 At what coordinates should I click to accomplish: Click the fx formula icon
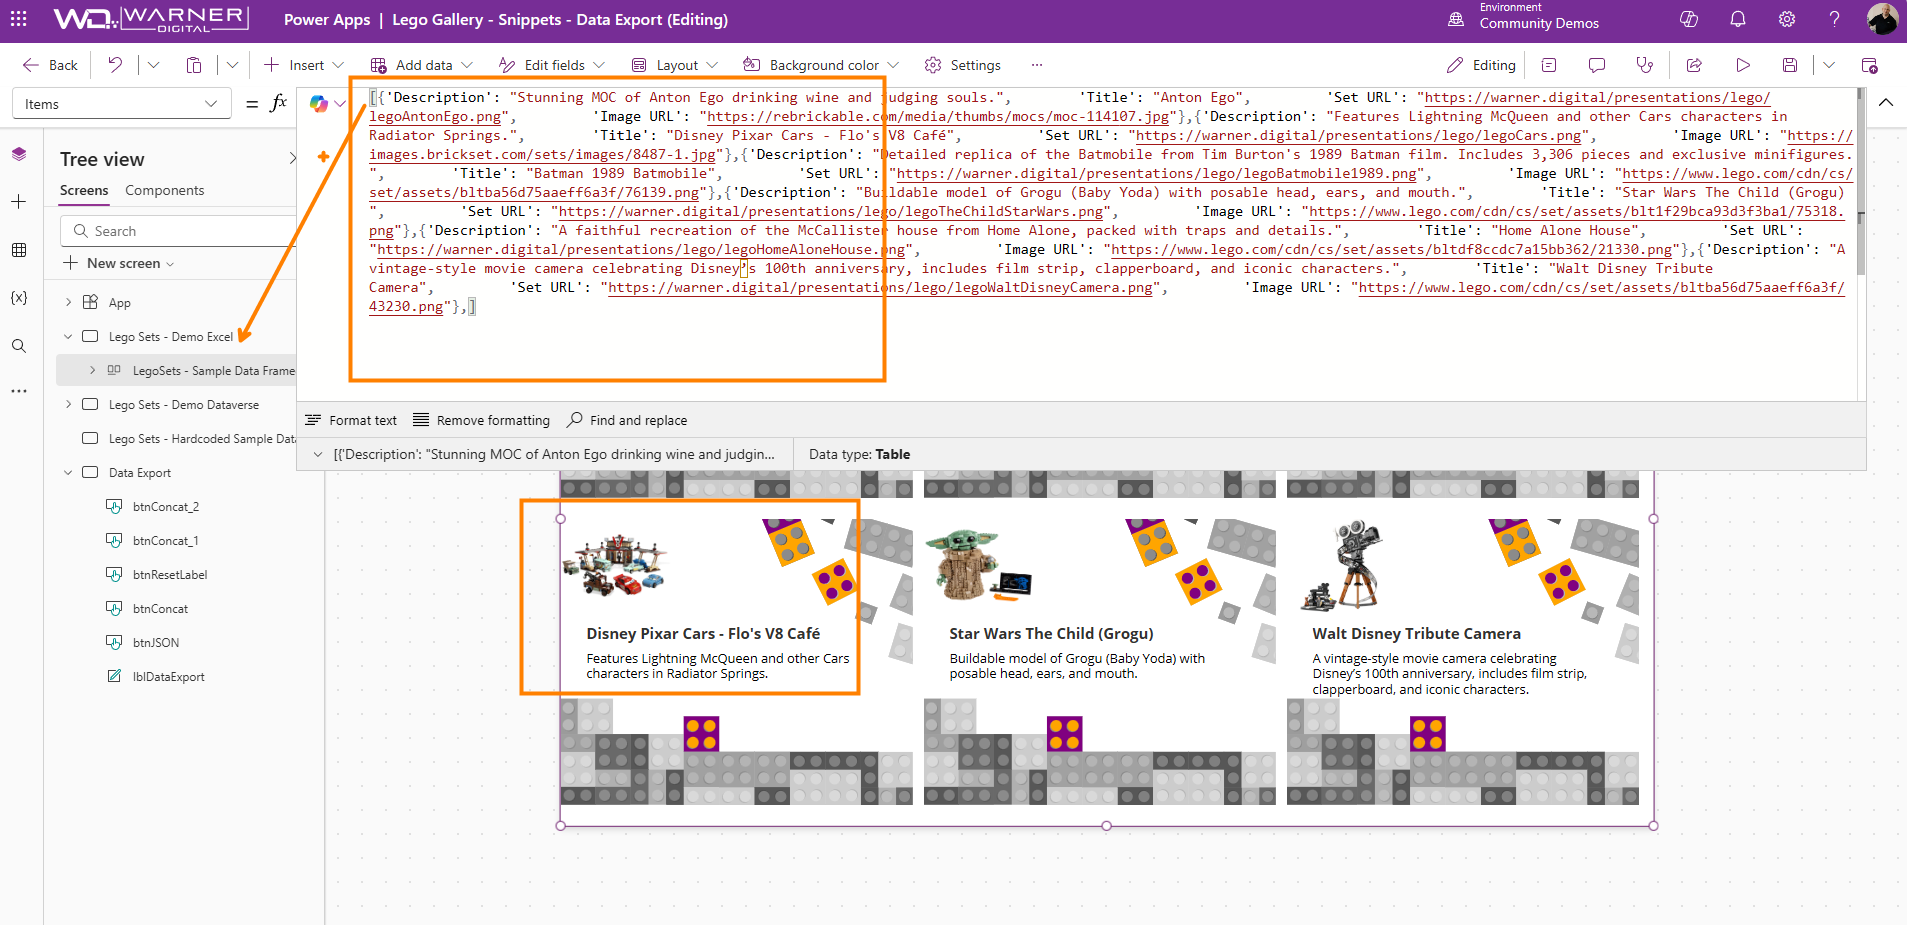click(x=279, y=103)
